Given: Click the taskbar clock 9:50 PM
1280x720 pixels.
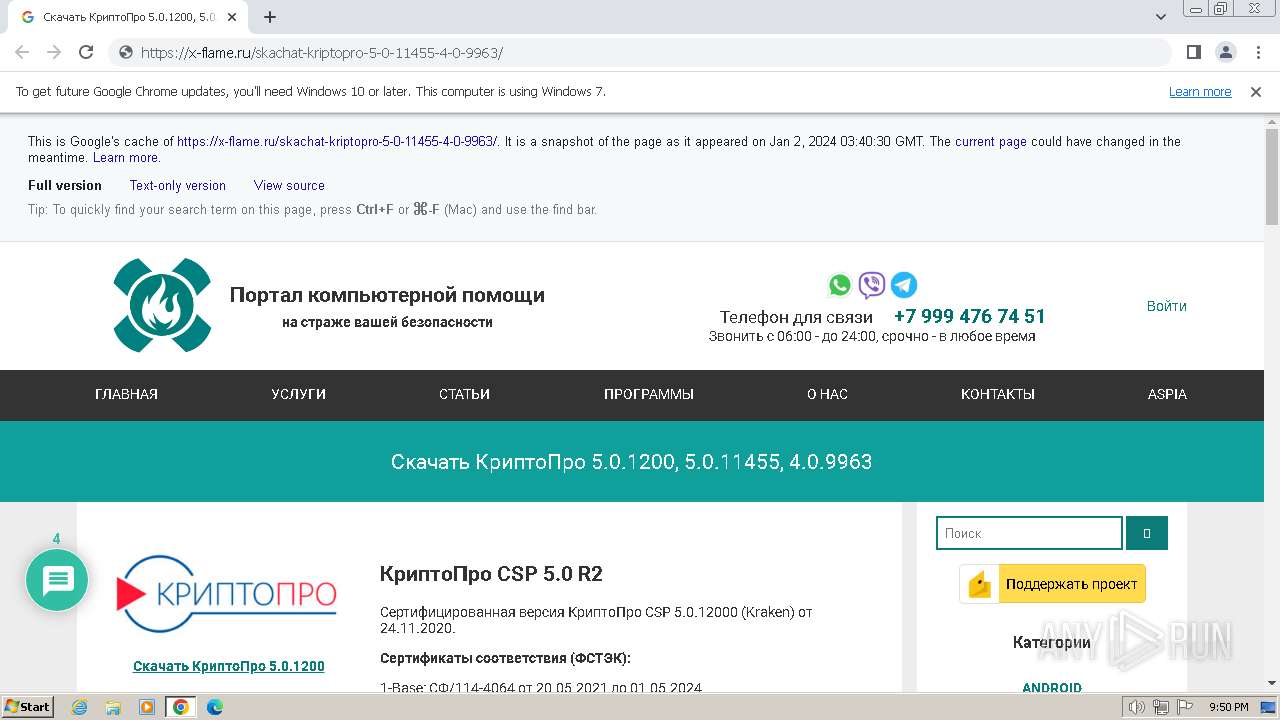Looking at the screenshot, I should click(x=1228, y=707).
